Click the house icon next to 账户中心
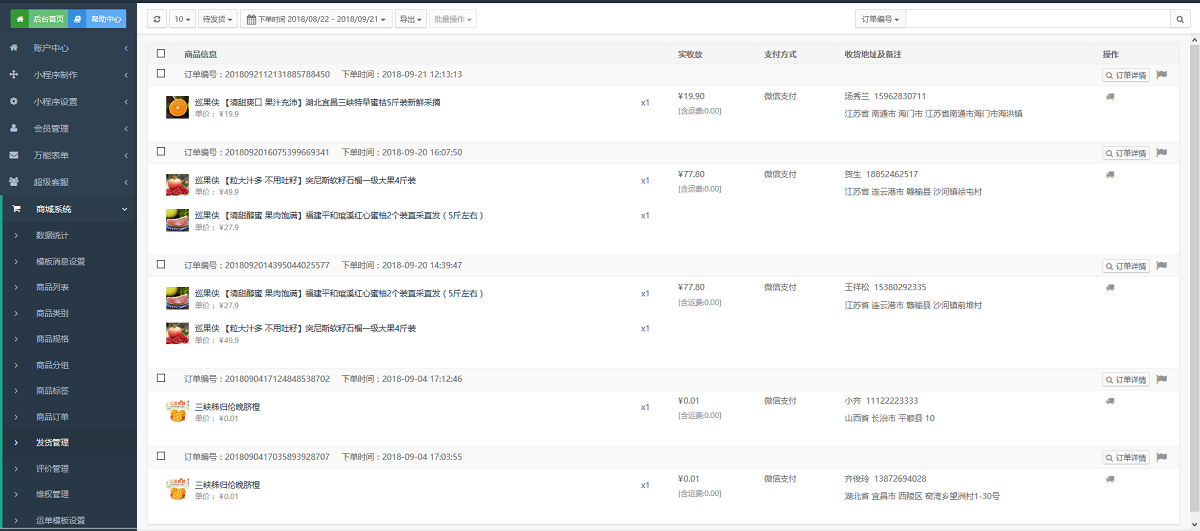1200x531 pixels. coord(14,47)
